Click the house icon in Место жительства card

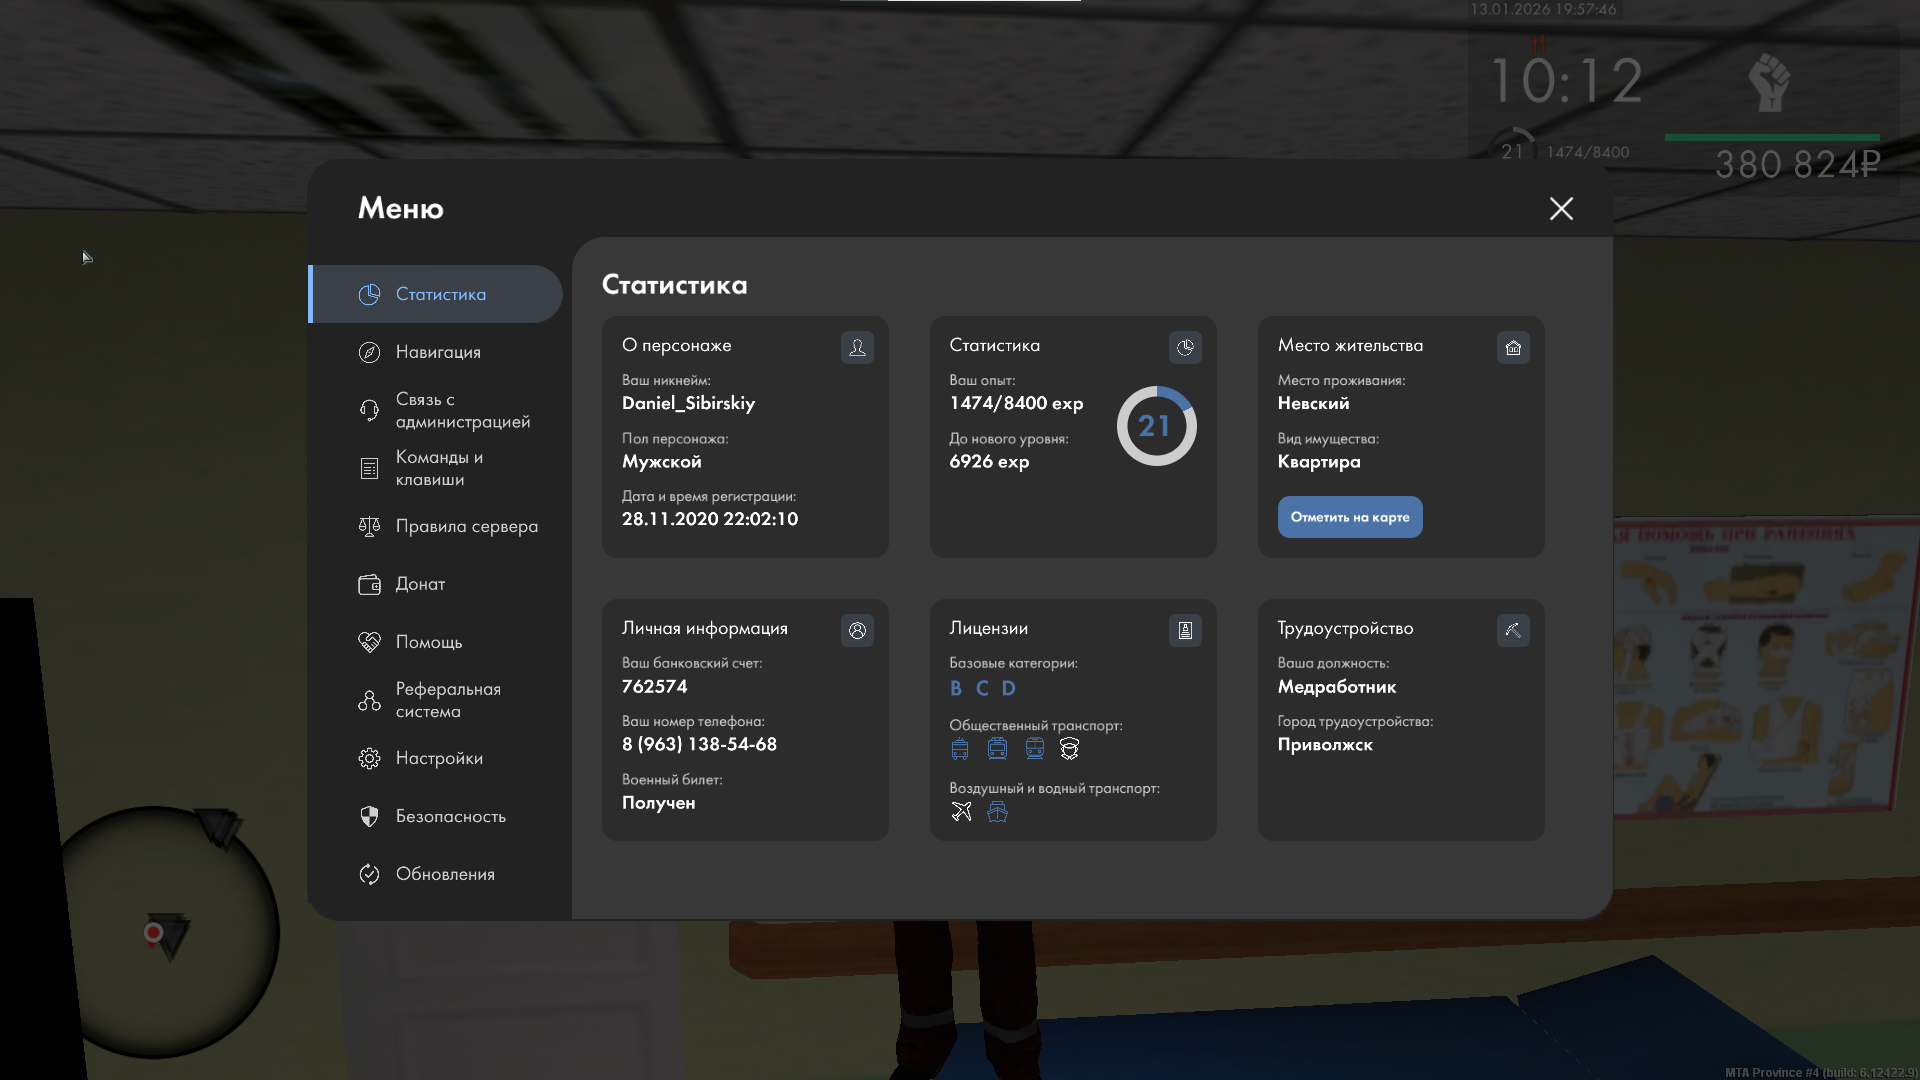coord(1513,347)
